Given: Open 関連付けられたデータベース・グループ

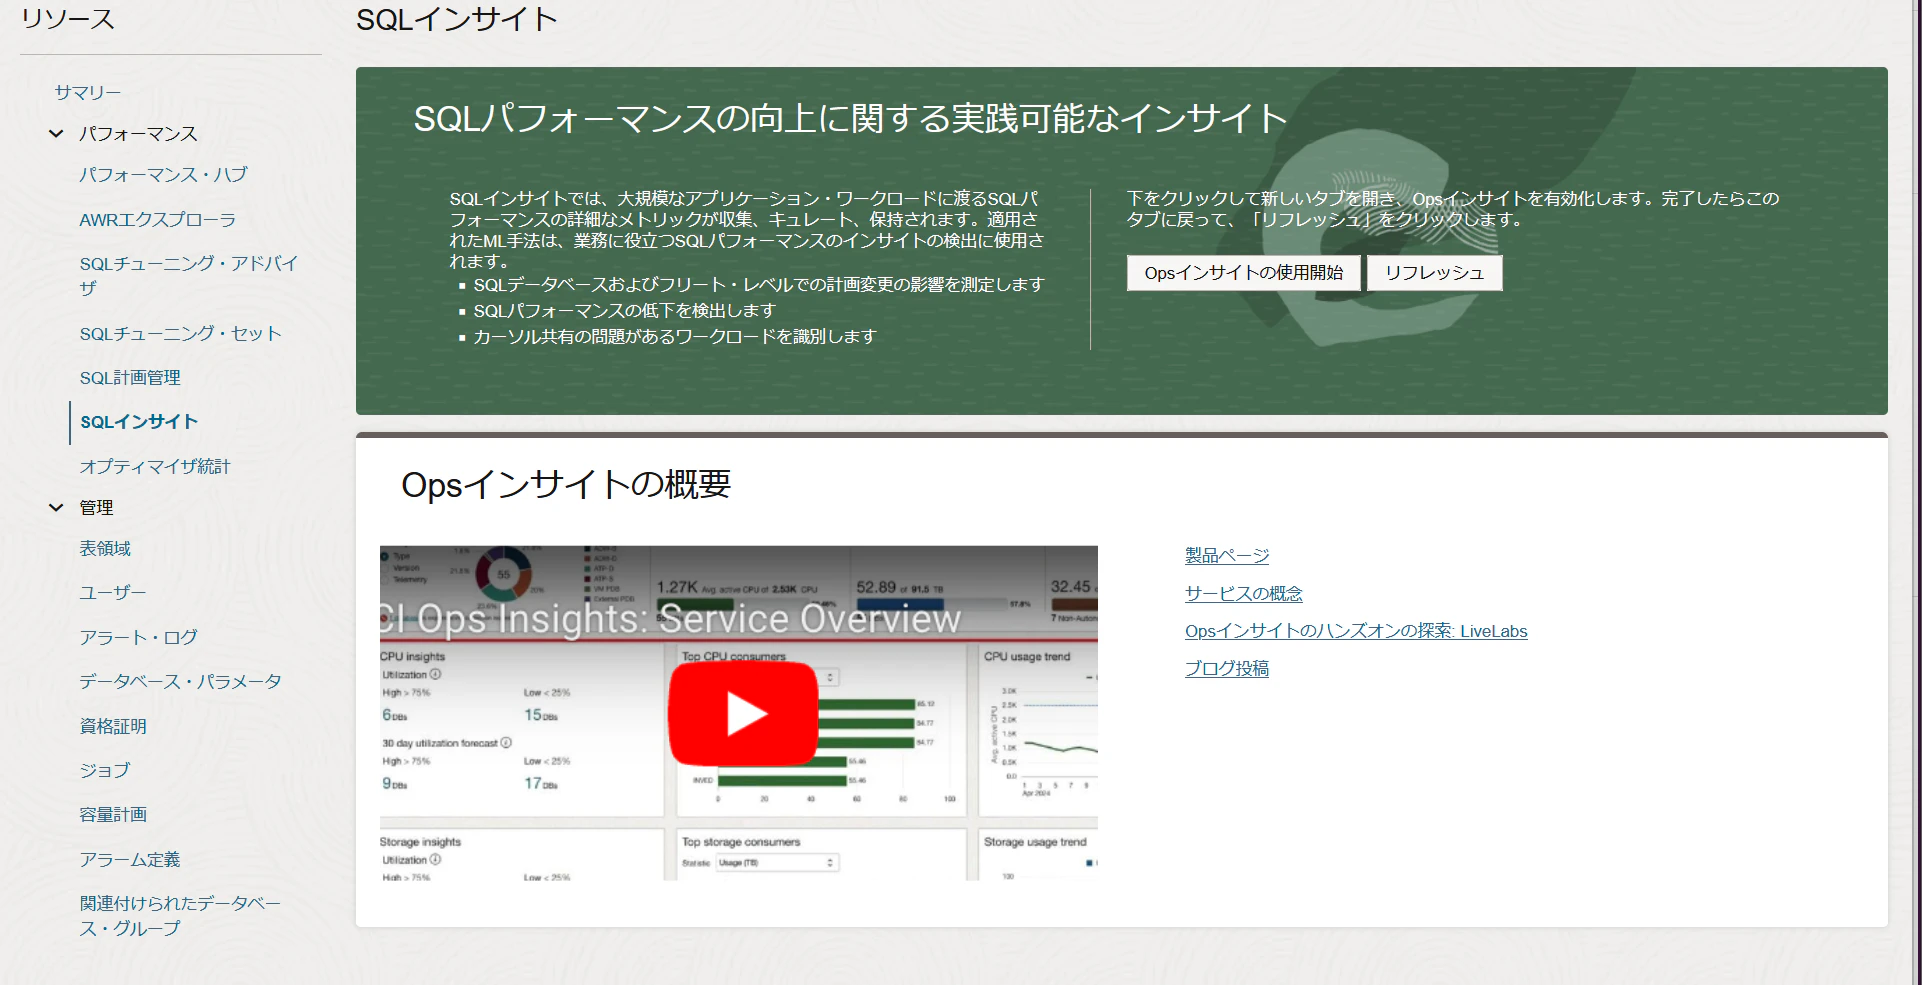Looking at the screenshot, I should point(180,916).
